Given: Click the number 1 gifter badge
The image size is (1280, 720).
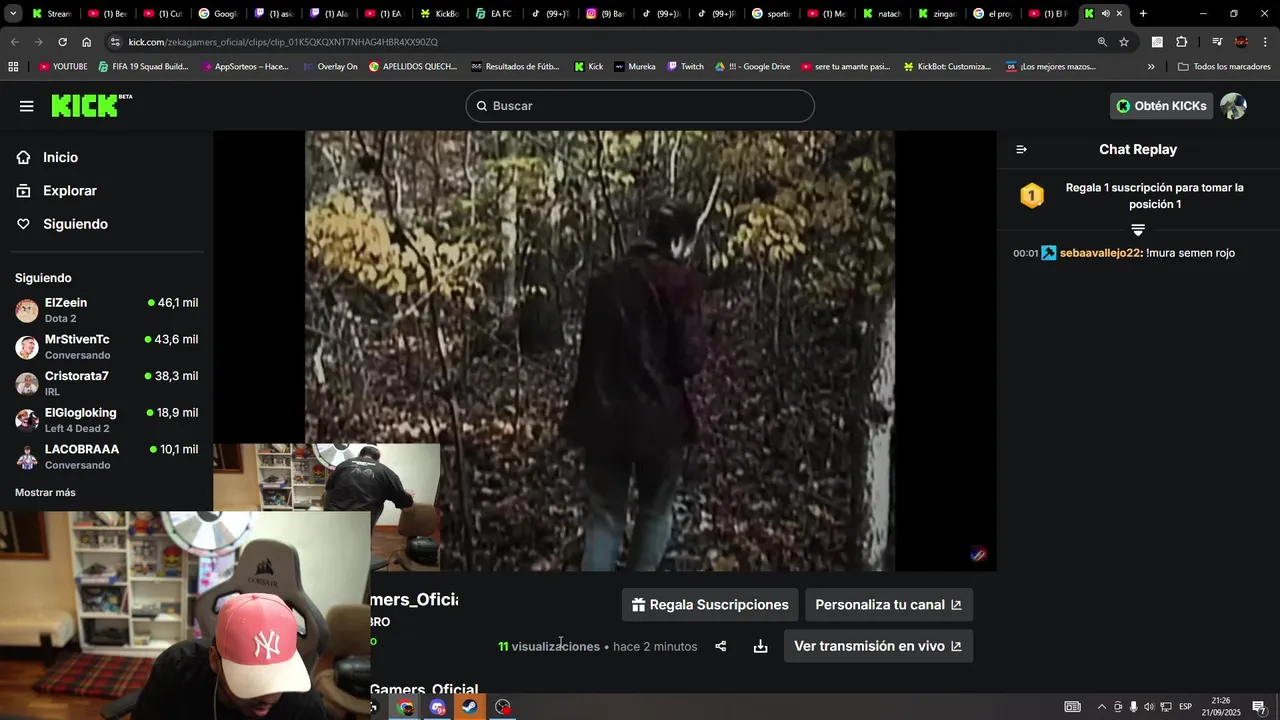Looking at the screenshot, I should 1032,195.
